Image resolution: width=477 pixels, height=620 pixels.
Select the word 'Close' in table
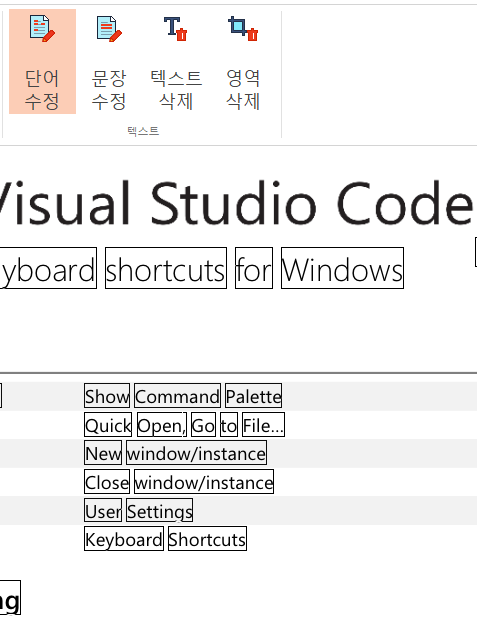click(107, 481)
